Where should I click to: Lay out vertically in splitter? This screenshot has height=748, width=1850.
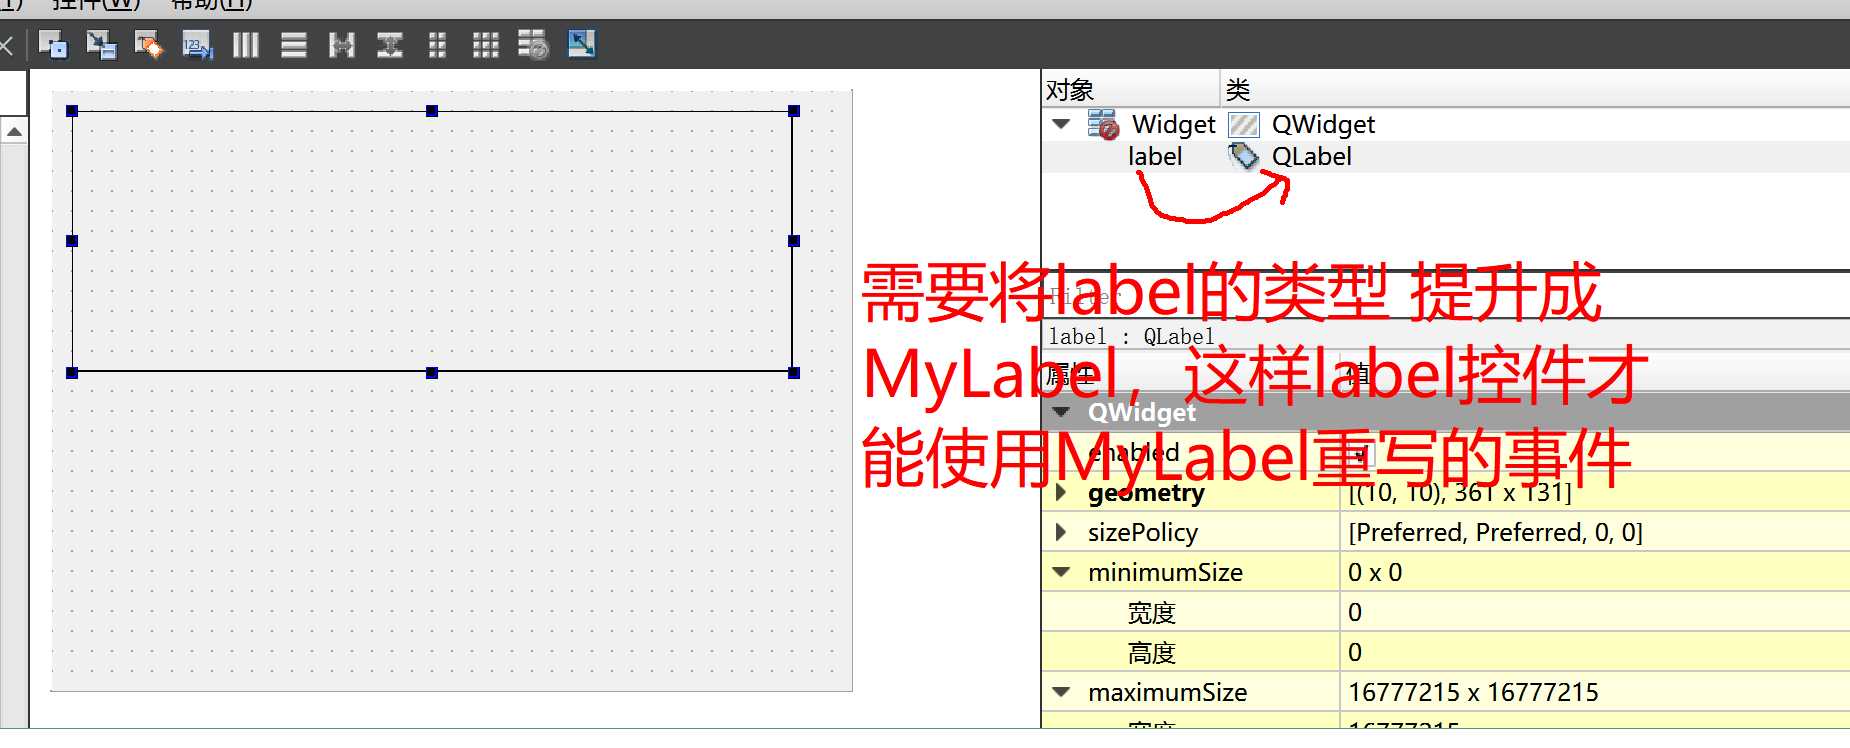[x=389, y=45]
